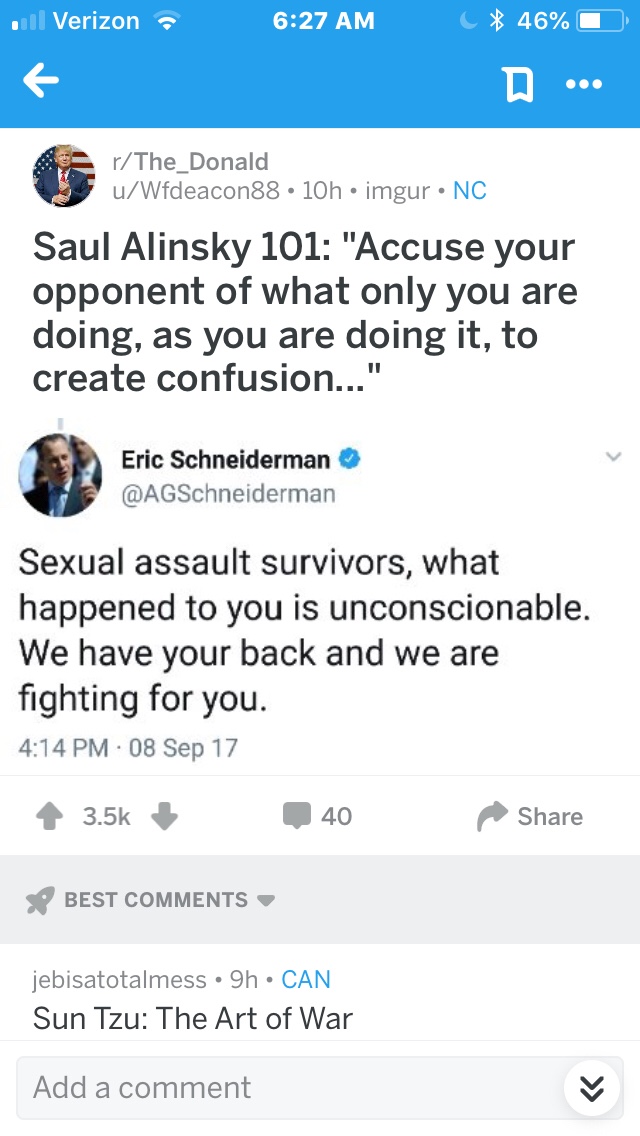Open comments via the speech bubble icon
640x1136 pixels.
pyautogui.click(x=297, y=817)
